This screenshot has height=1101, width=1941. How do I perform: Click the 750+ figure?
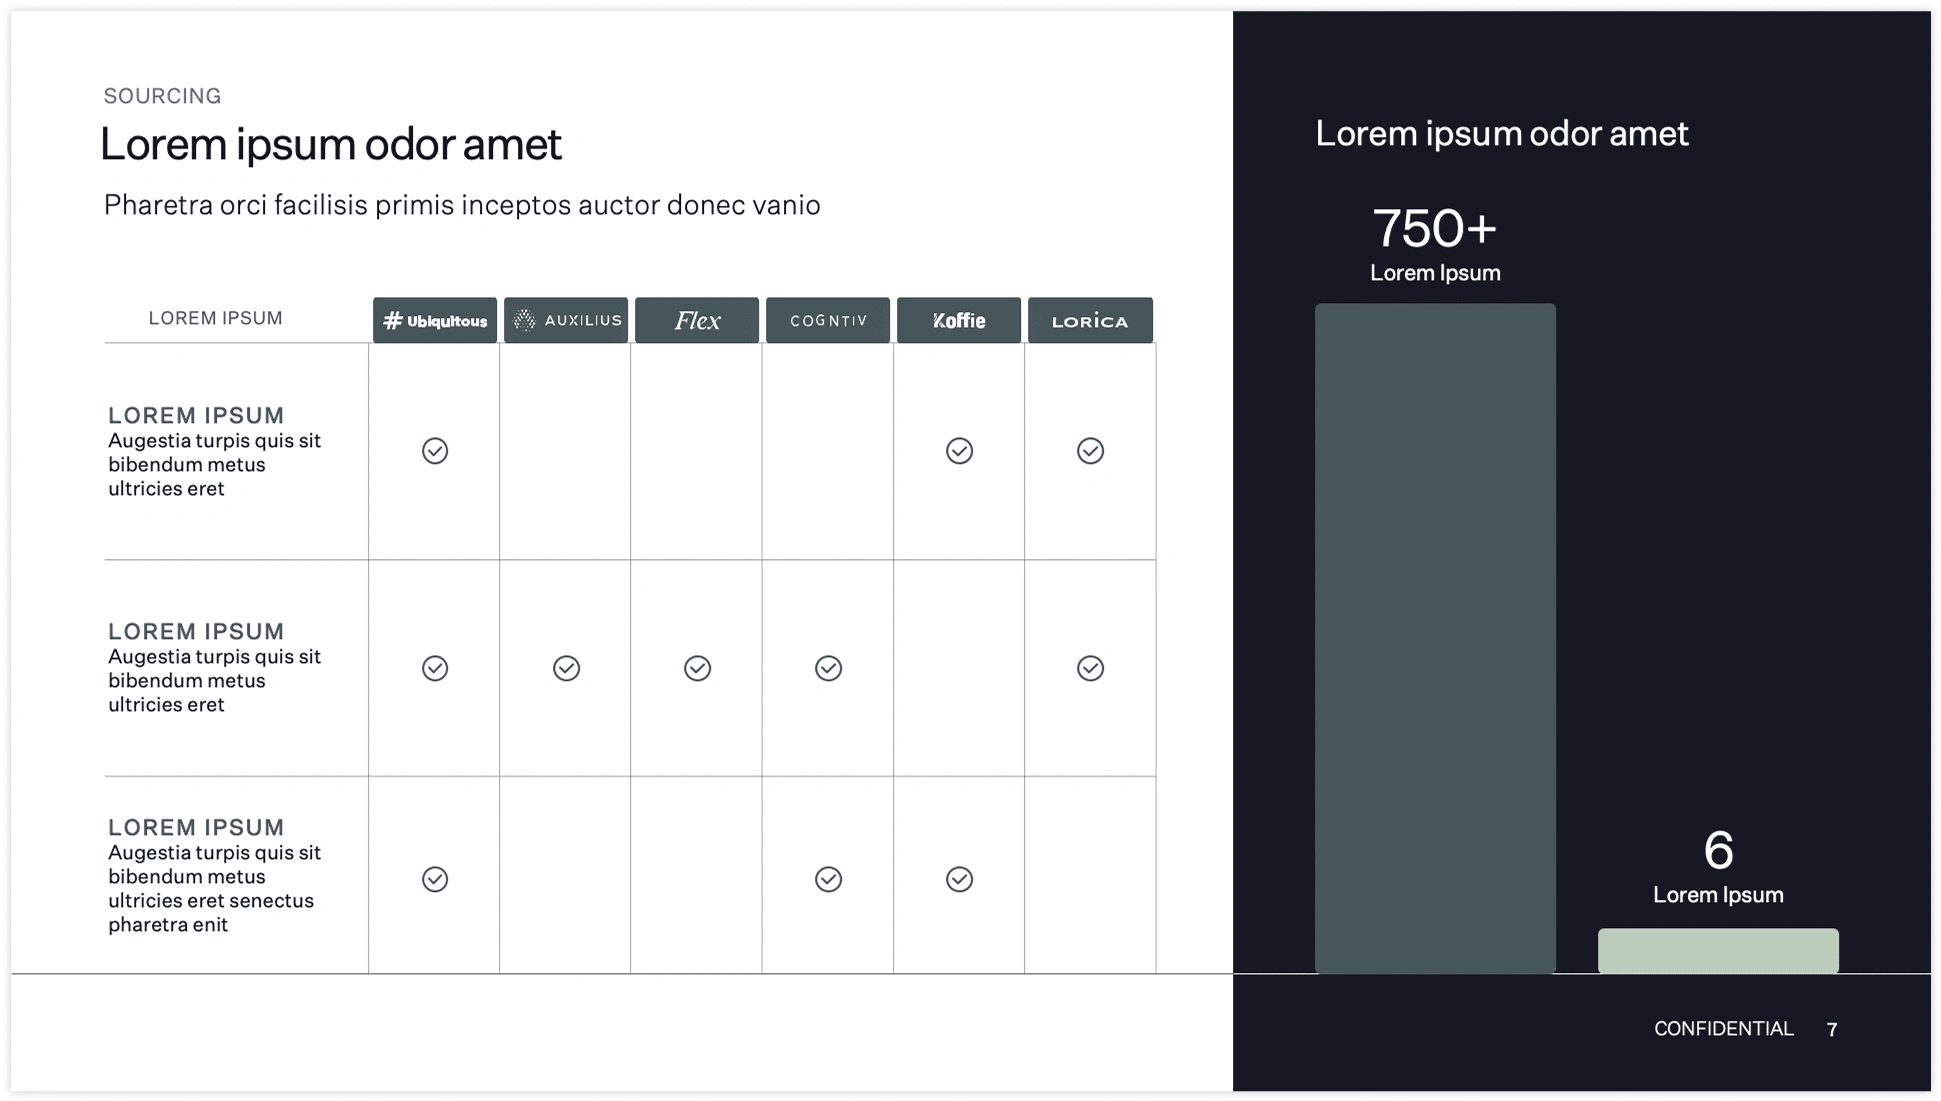pyautogui.click(x=1434, y=228)
